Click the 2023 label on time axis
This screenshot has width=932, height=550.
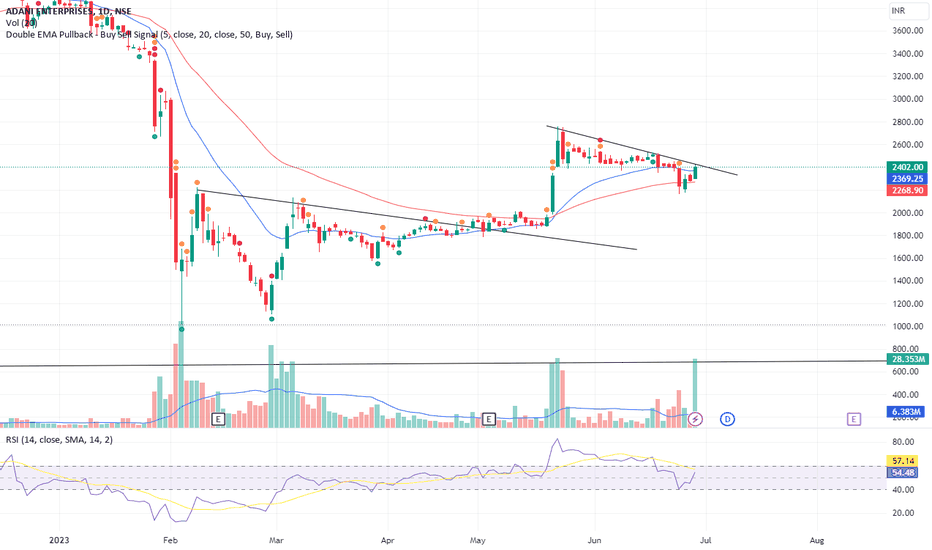coord(59,540)
